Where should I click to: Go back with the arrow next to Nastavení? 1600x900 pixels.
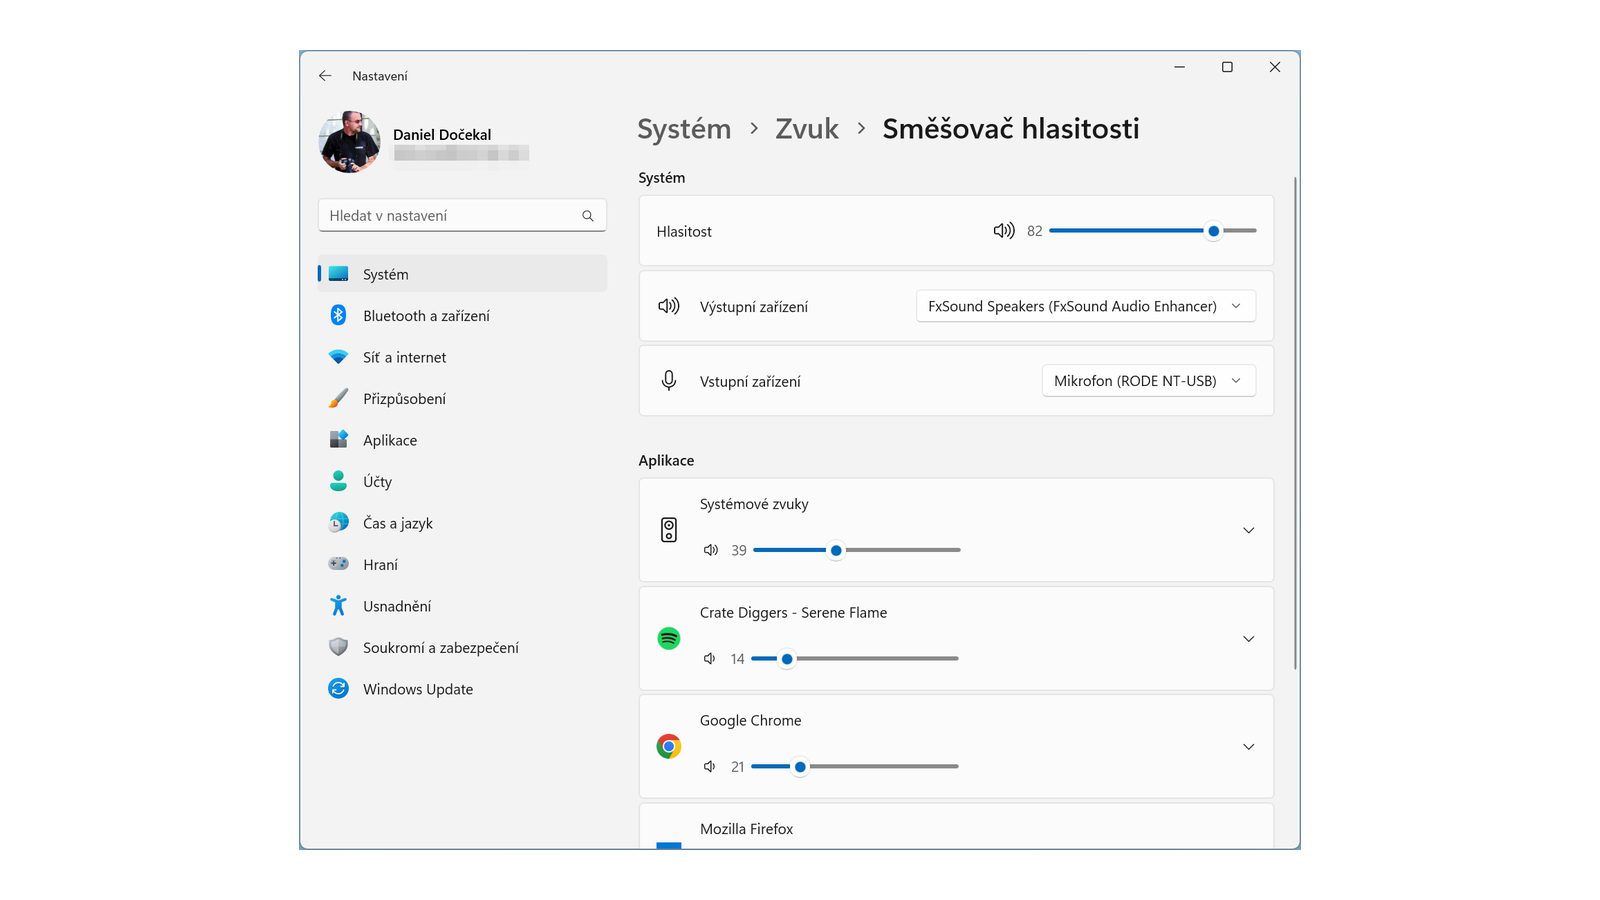[x=325, y=76]
